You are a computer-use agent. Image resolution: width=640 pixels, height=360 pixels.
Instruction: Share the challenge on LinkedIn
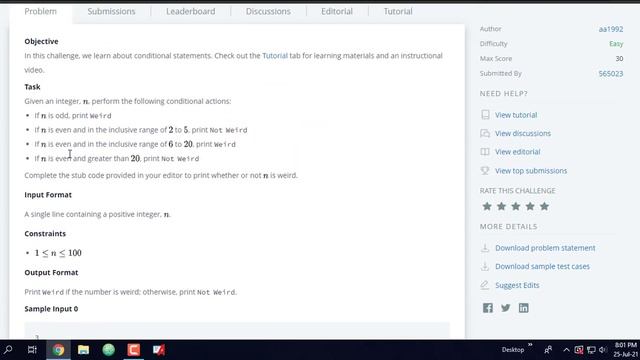click(524, 308)
